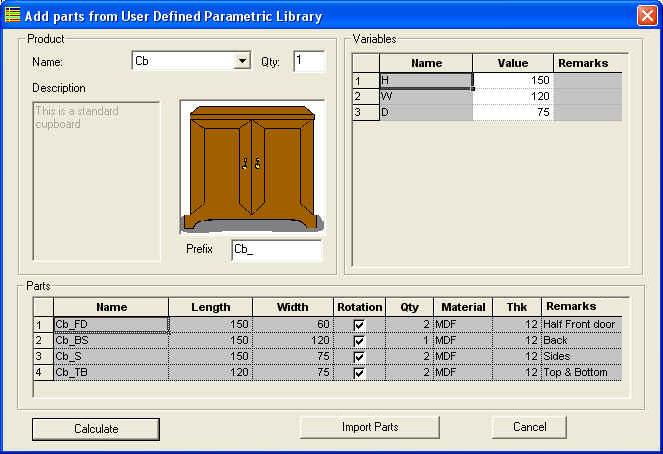This screenshot has height=454, width=663.
Task: Select the H variable value cell
Action: 512,80
